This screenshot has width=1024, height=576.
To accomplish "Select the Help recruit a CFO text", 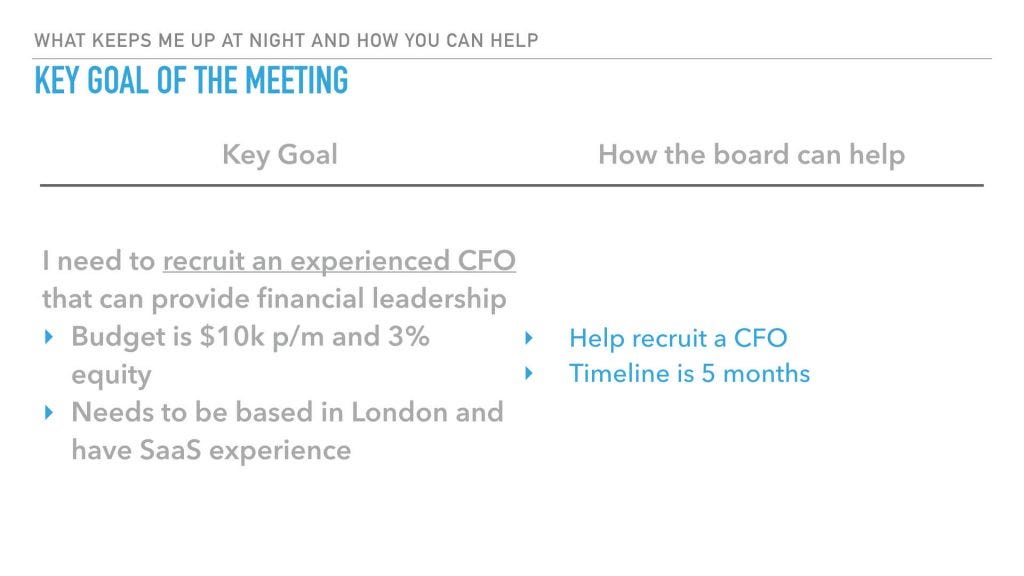I will (678, 338).
